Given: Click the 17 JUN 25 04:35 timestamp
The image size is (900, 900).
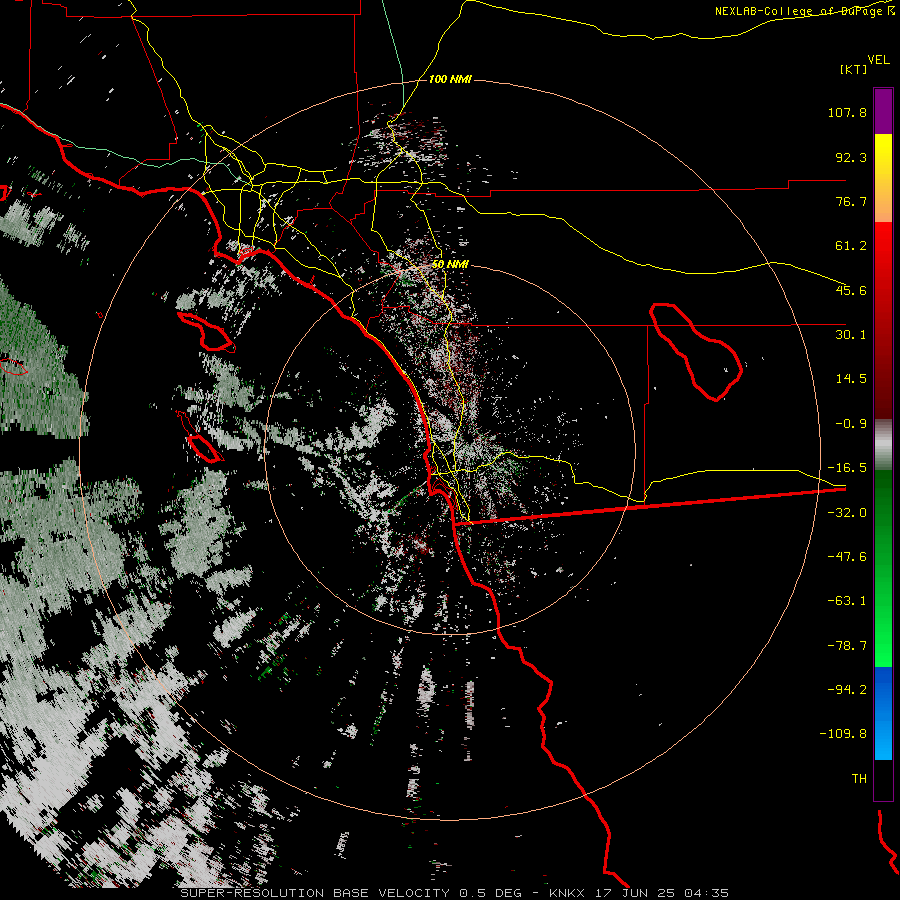Looking at the screenshot, I should pos(662,893).
